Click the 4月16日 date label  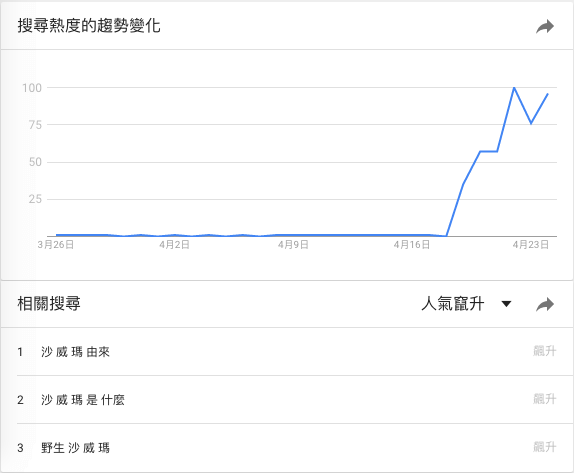[x=412, y=245]
